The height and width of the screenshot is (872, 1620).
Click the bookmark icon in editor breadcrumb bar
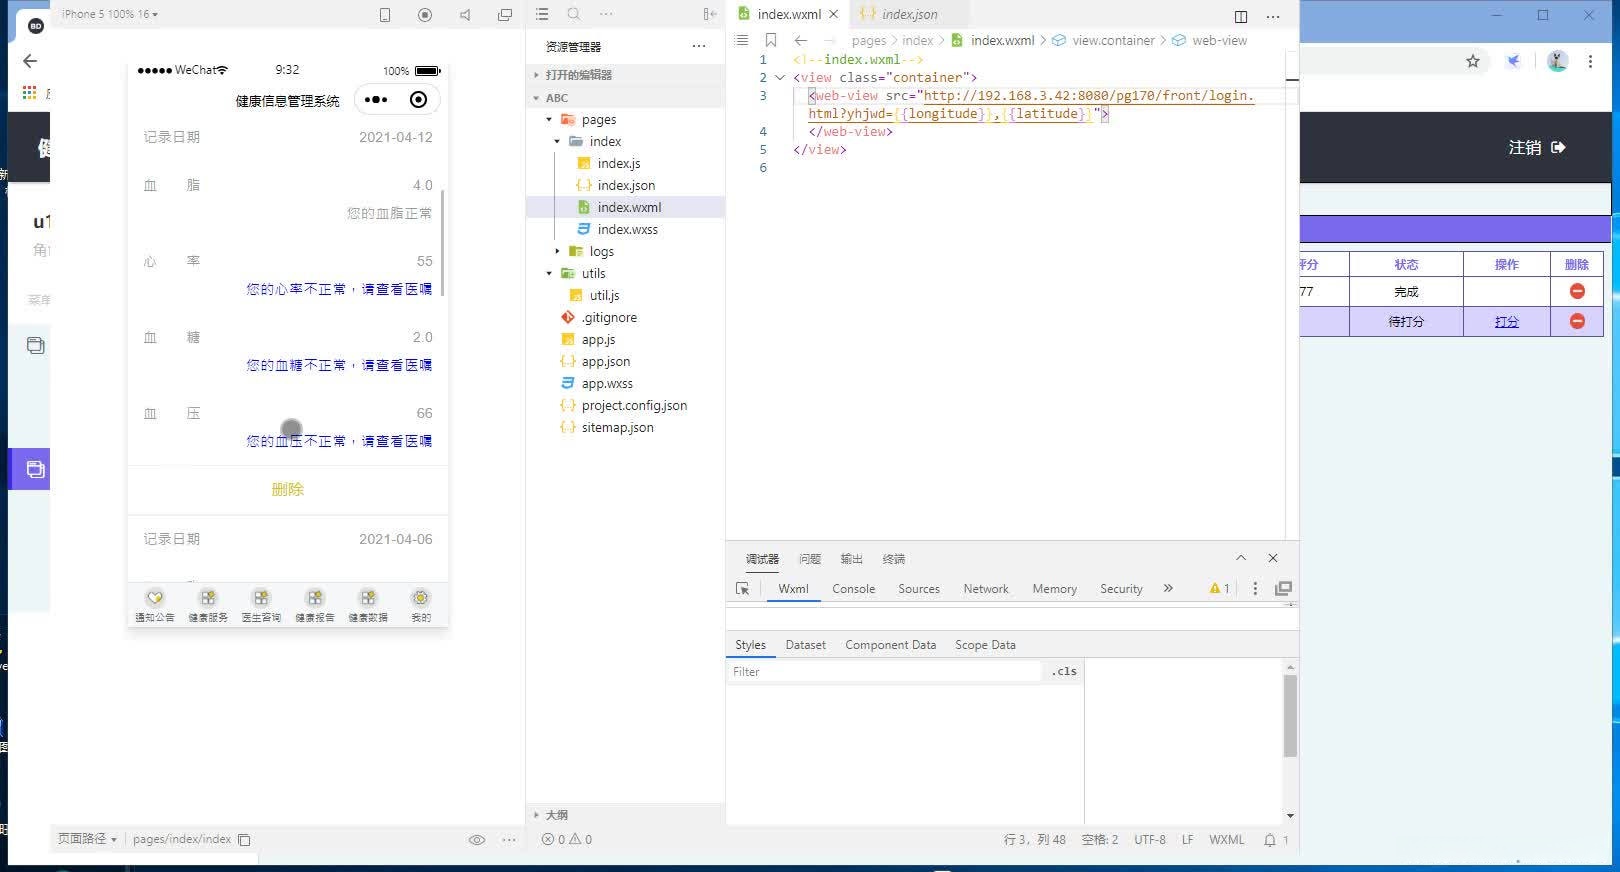[770, 41]
